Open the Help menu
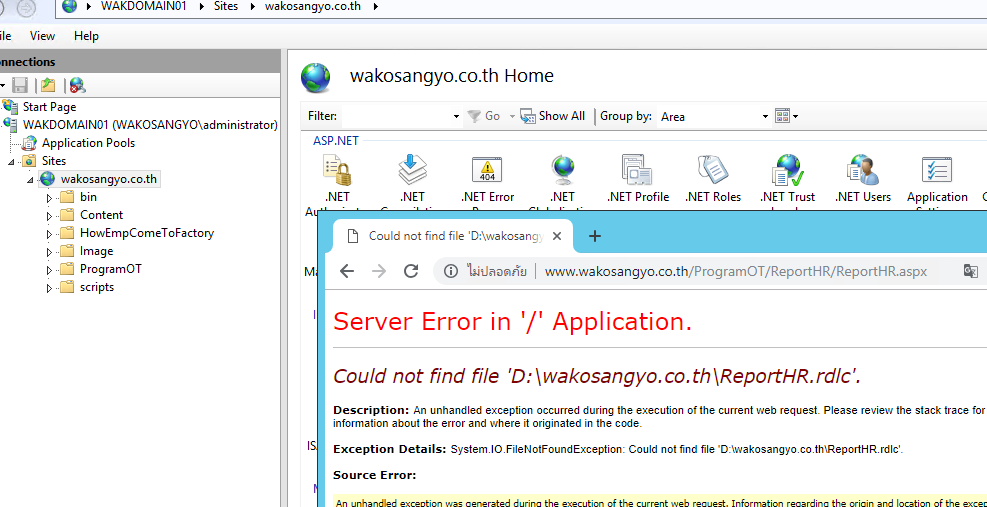This screenshot has height=507, width=987. 86,36
